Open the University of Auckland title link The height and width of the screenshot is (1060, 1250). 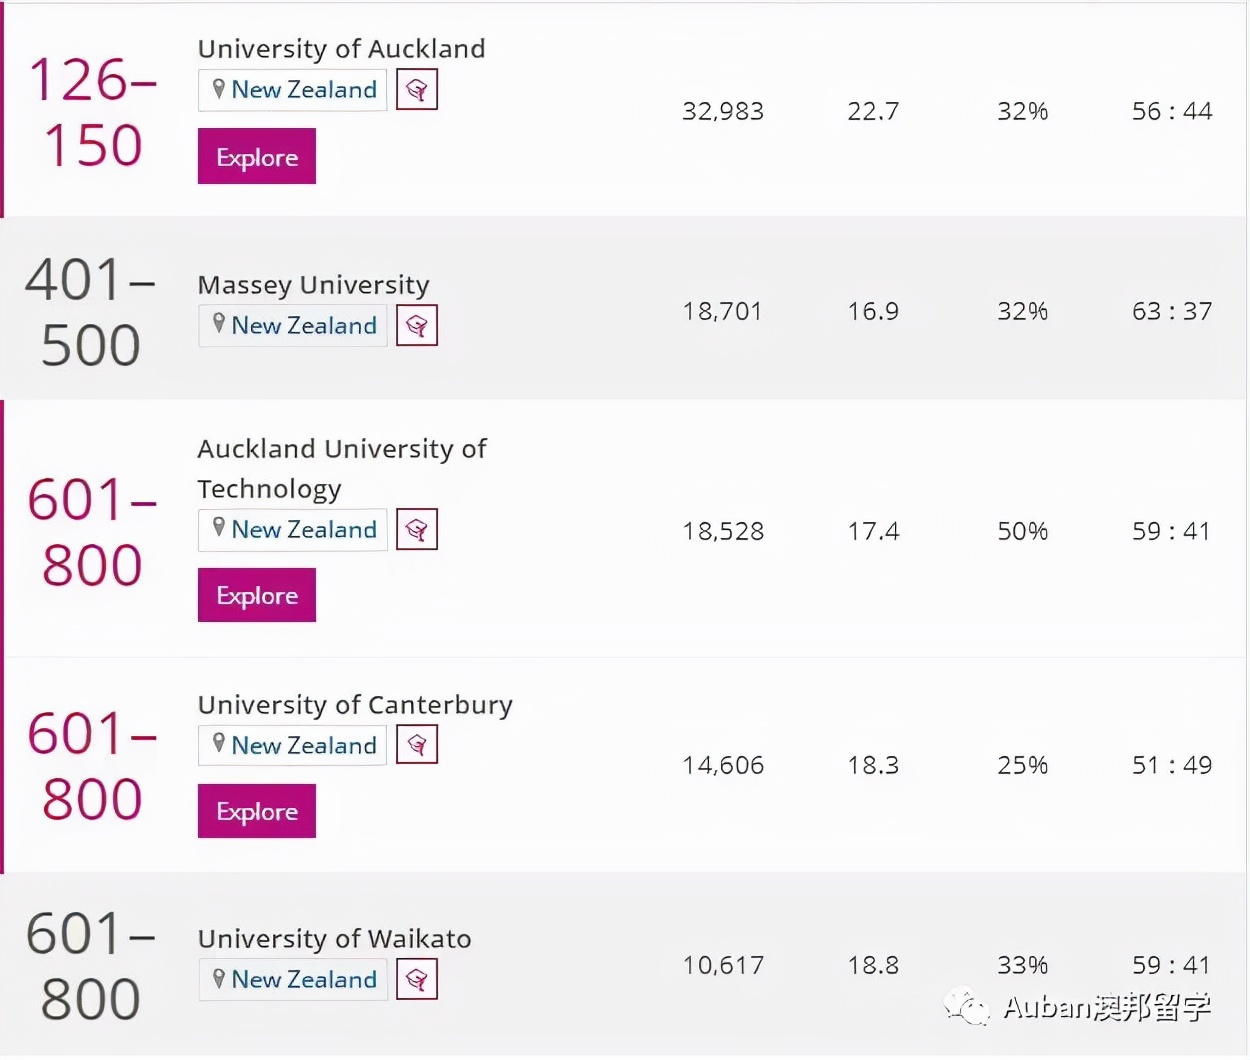point(341,49)
